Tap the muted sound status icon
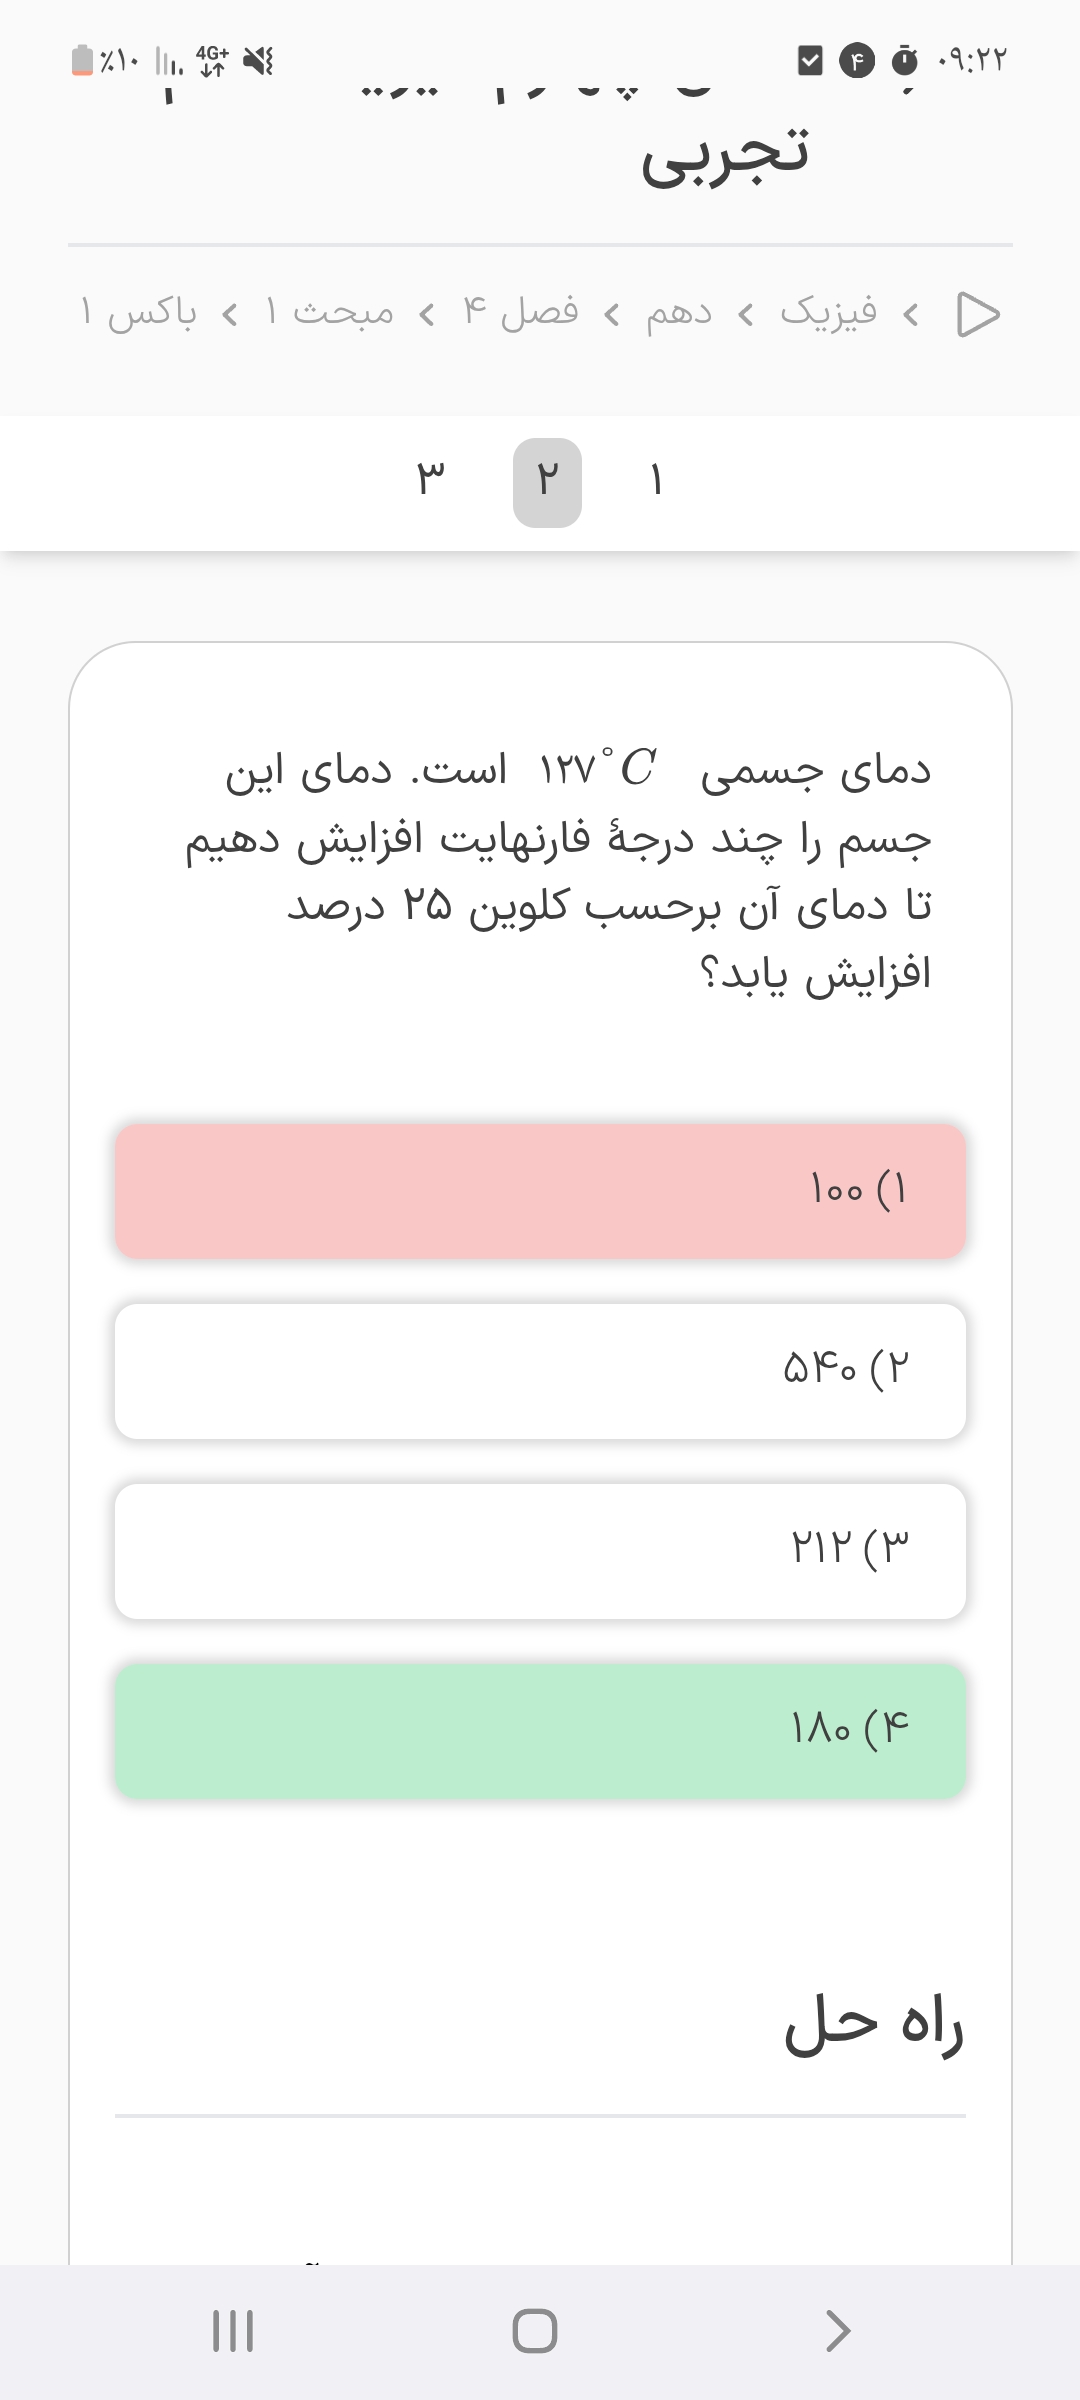The width and height of the screenshot is (1080, 2400). pos(259,62)
